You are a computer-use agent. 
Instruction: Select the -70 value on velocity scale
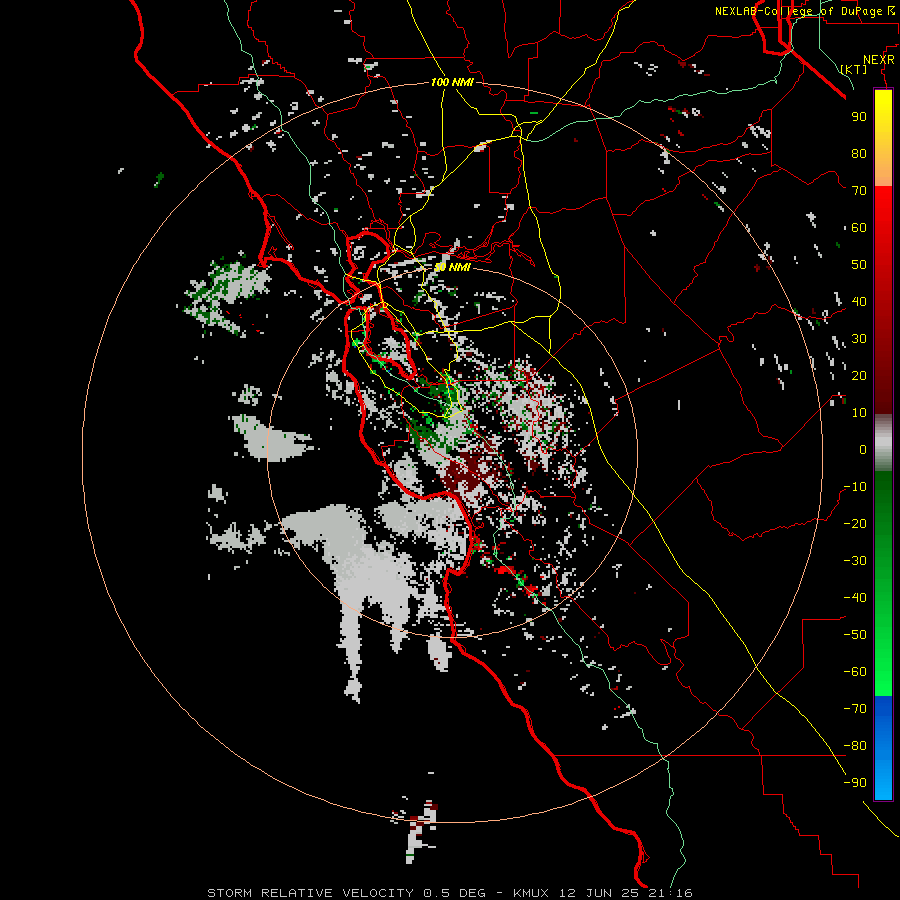pos(855,709)
